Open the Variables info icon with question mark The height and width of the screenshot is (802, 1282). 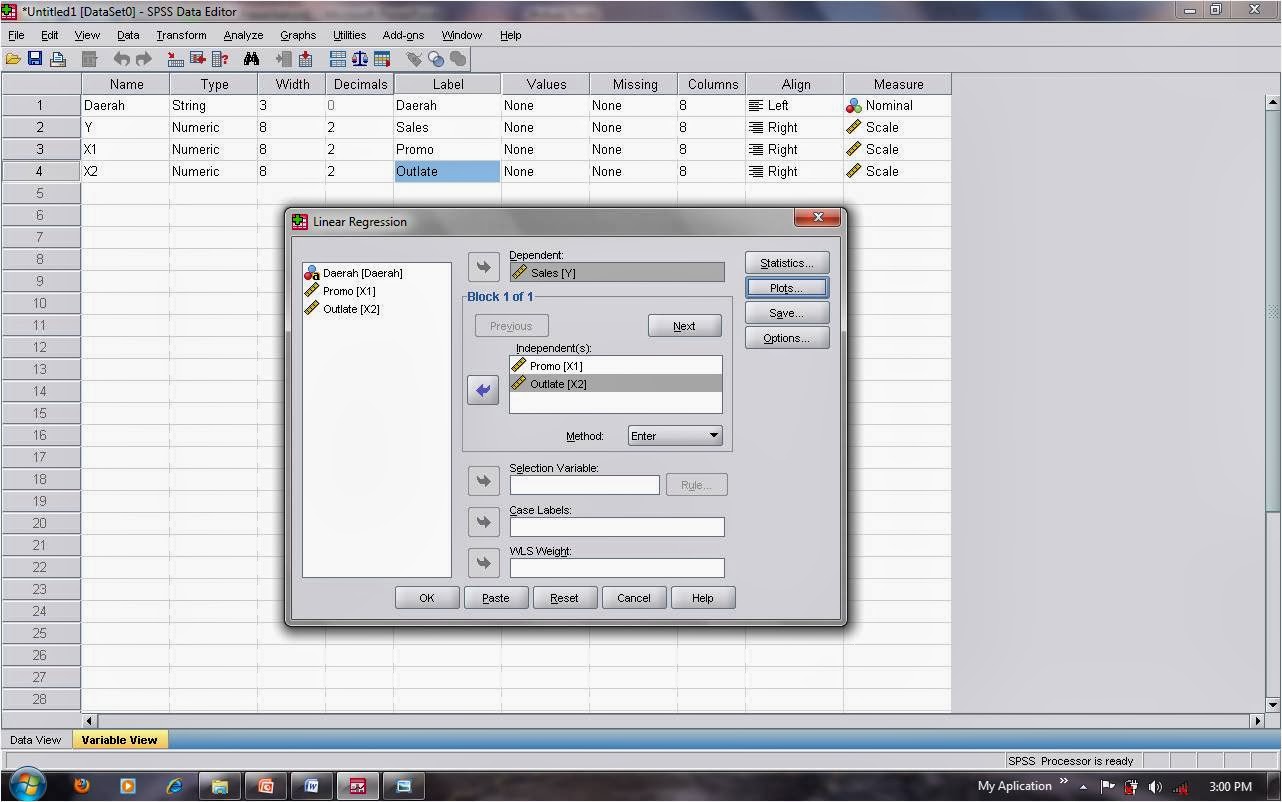[x=220, y=59]
